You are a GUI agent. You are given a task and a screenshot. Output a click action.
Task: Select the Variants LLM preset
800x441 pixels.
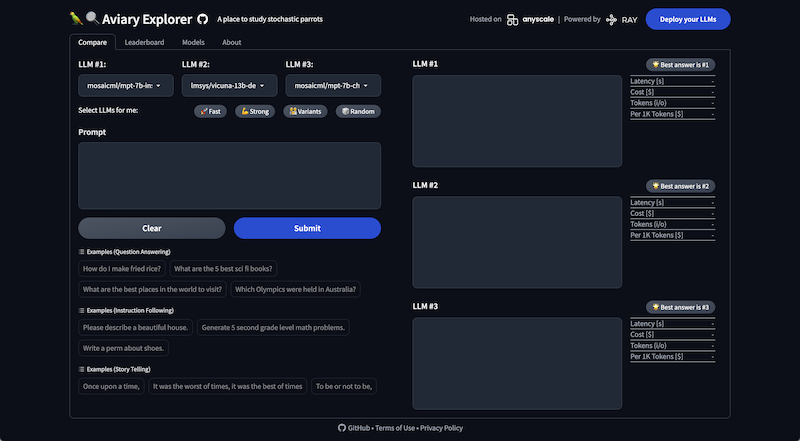coord(305,111)
